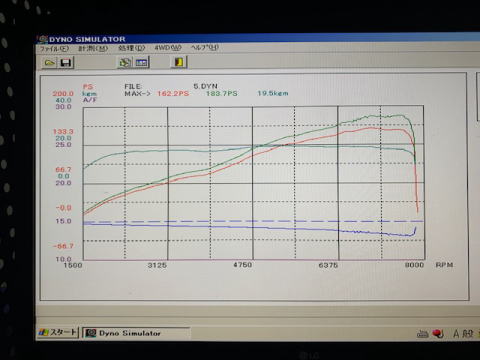480x360 pixels.
Task: Open the 処理(D) menu
Action: tap(132, 48)
